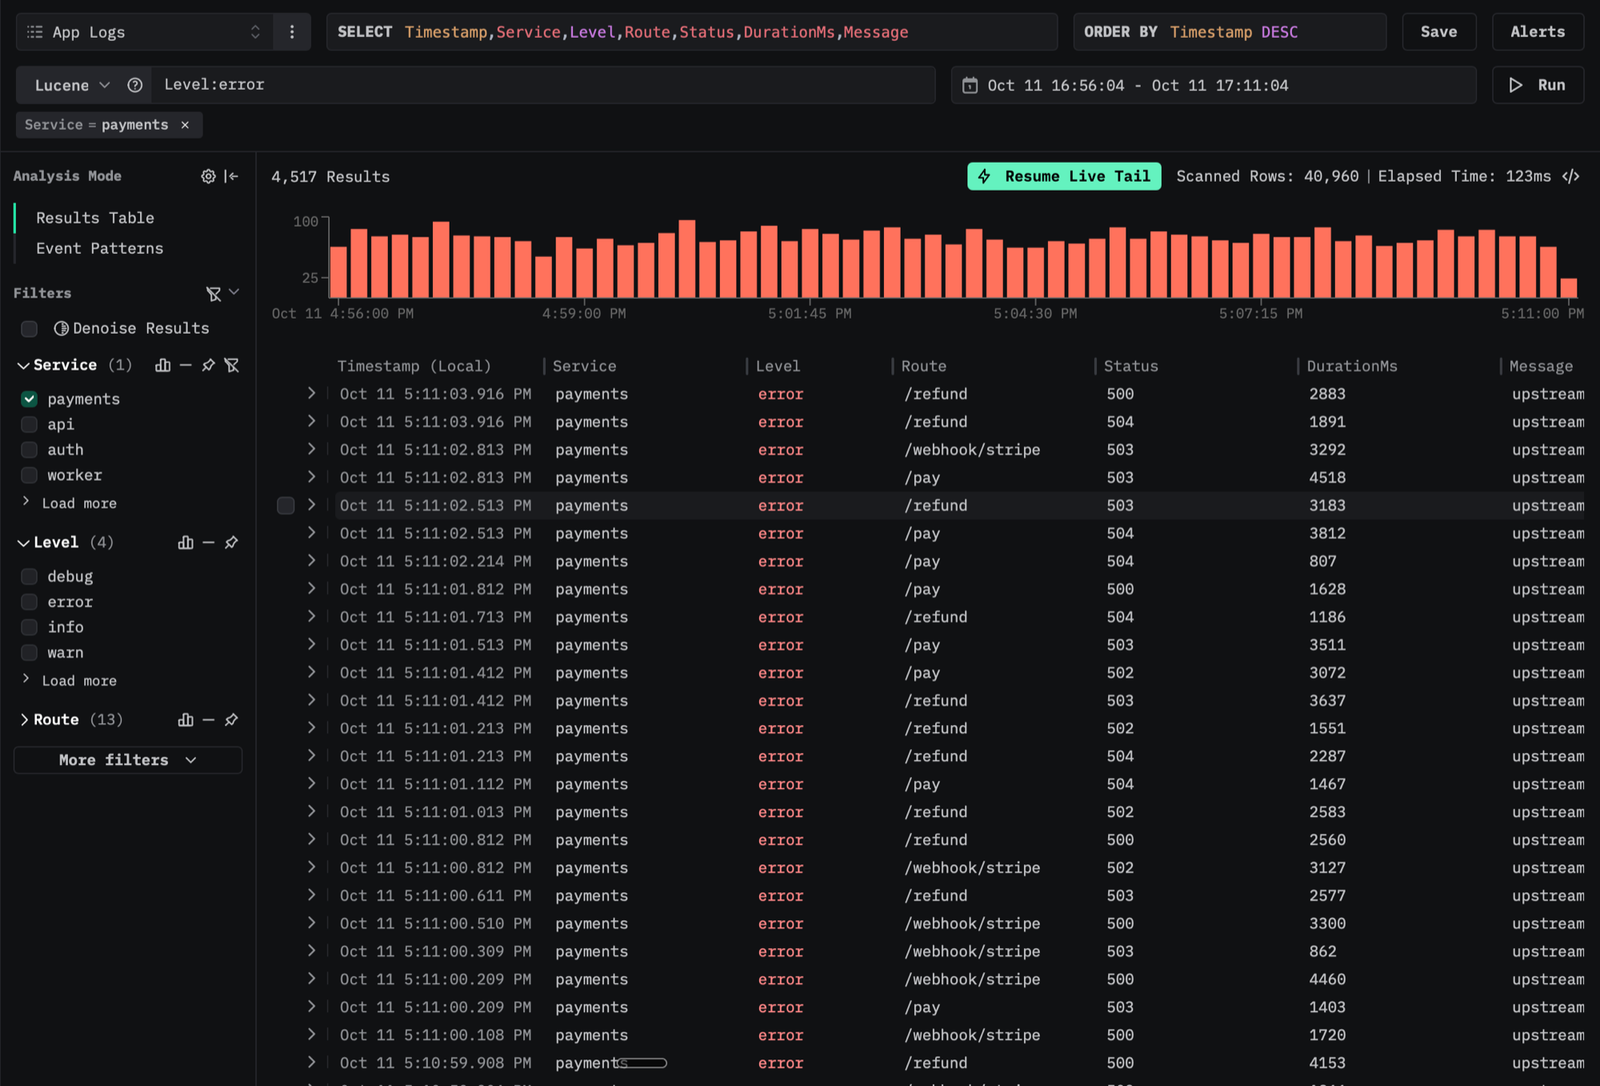The height and width of the screenshot is (1086, 1600).
Task: Open the Alerts button
Action: pos(1538,32)
